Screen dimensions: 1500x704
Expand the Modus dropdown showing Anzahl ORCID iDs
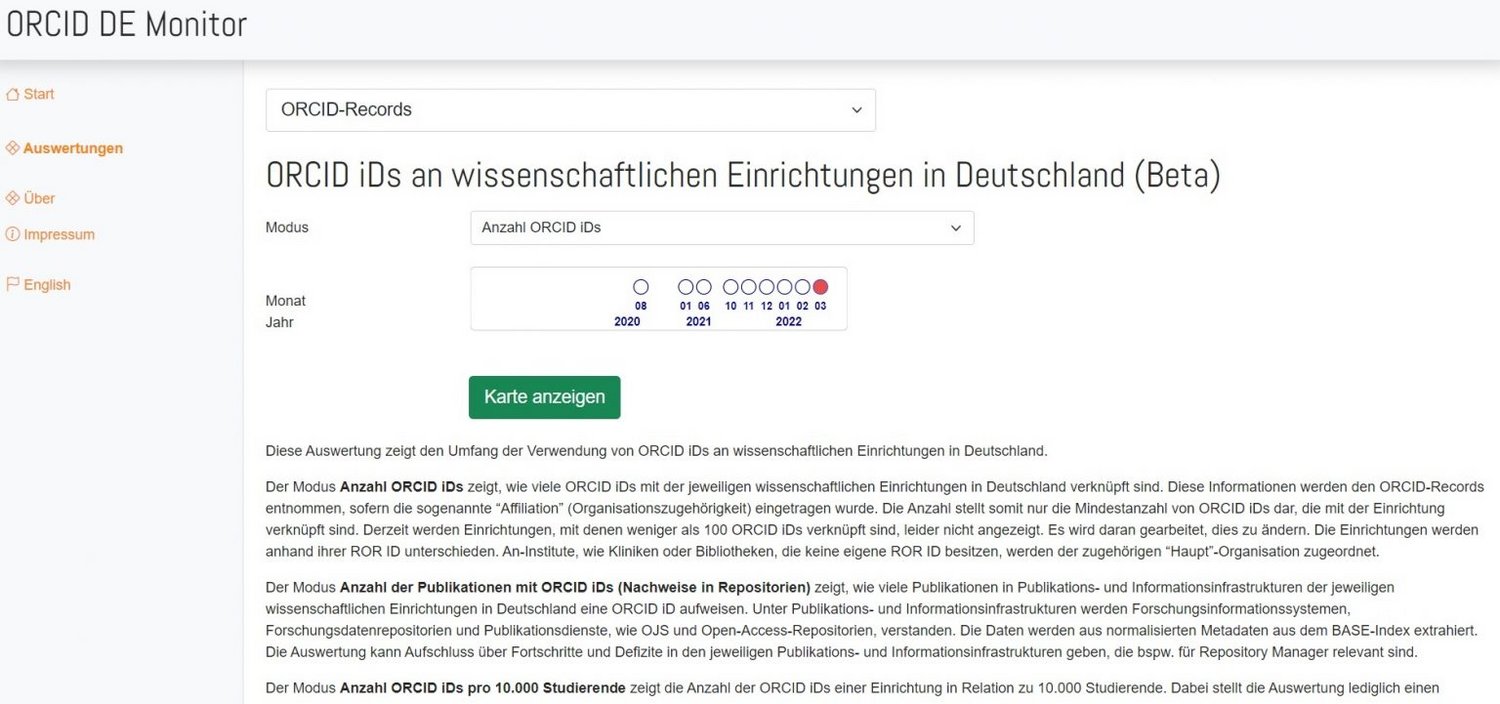click(x=722, y=228)
